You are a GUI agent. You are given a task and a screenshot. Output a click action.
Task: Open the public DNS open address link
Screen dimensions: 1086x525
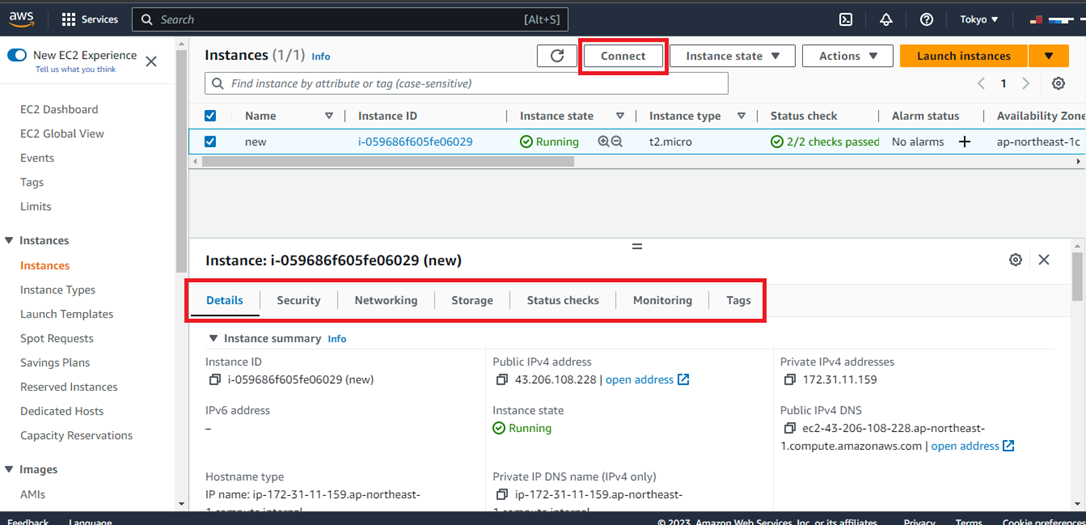pos(972,445)
